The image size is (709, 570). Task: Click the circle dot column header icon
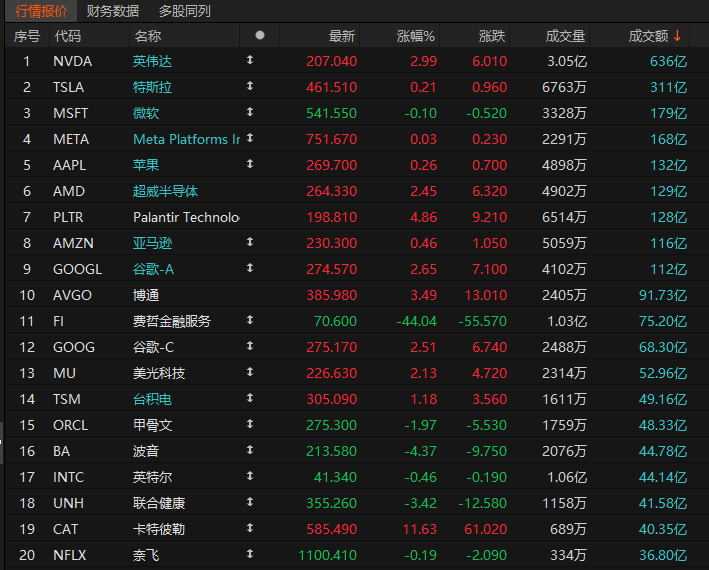[260, 35]
